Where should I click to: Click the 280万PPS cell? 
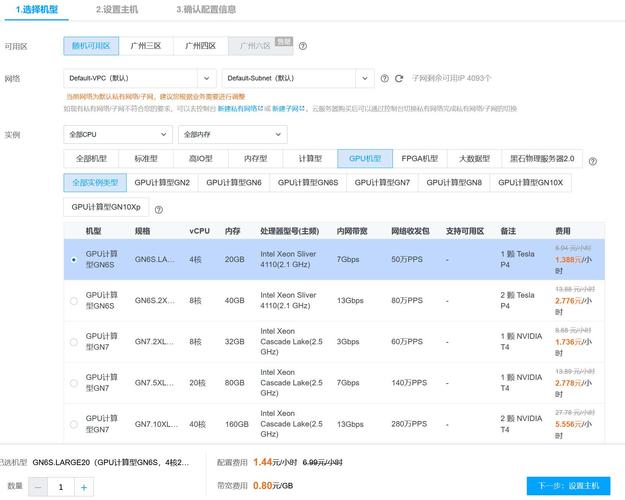409,424
